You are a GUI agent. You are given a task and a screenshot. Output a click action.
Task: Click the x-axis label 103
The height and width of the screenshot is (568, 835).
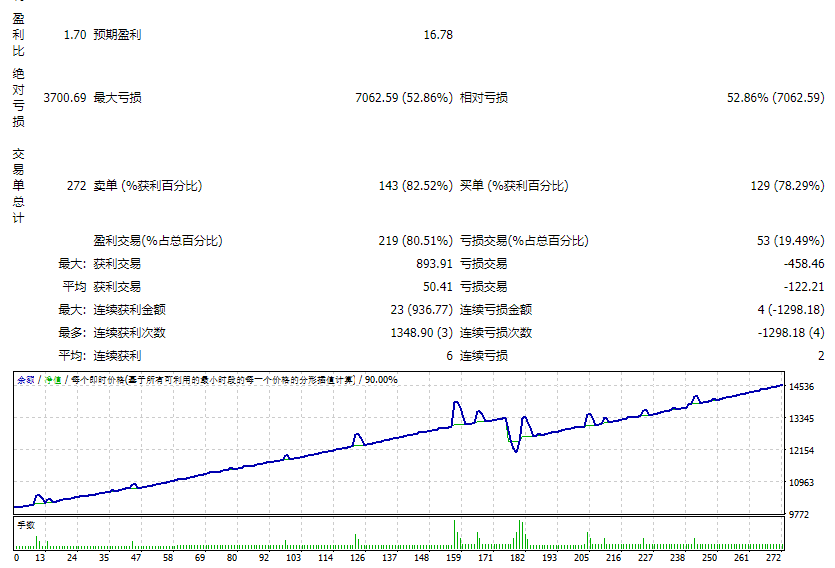pos(293,558)
